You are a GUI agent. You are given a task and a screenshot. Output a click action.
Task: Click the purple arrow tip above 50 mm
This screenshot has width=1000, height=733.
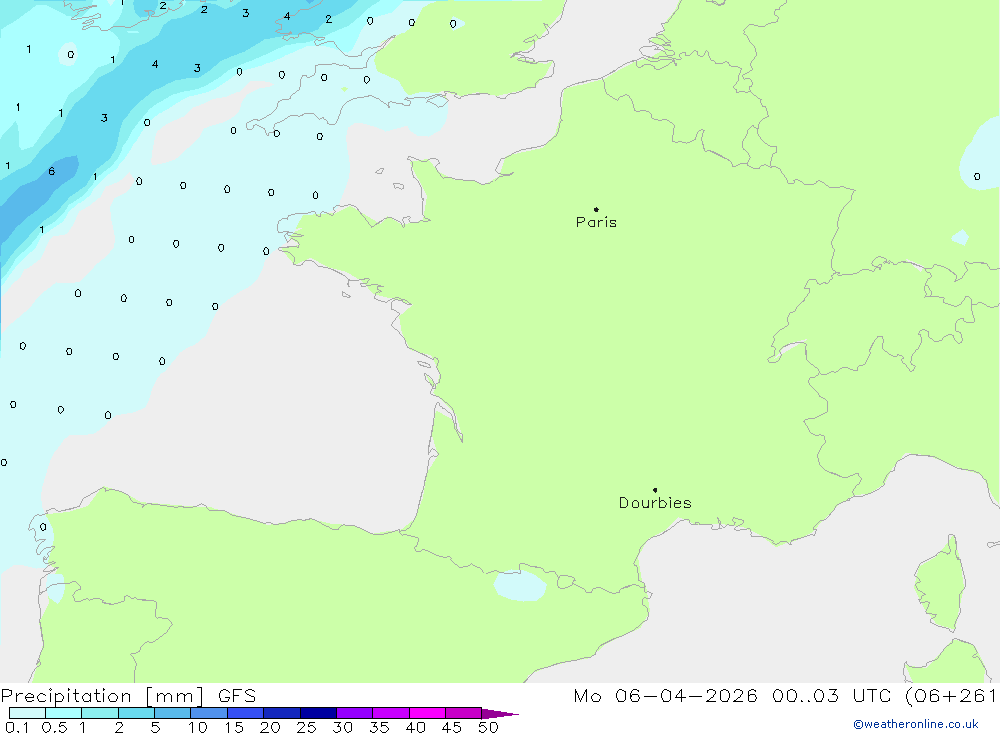tap(500, 714)
